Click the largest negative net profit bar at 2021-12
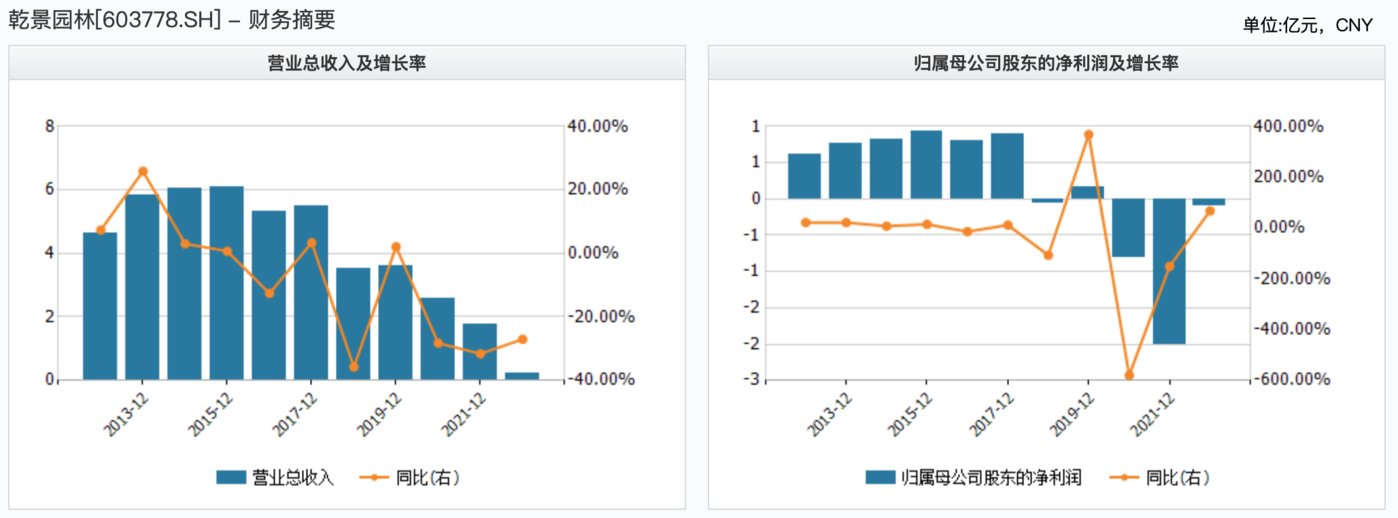 pyautogui.click(x=1170, y=271)
